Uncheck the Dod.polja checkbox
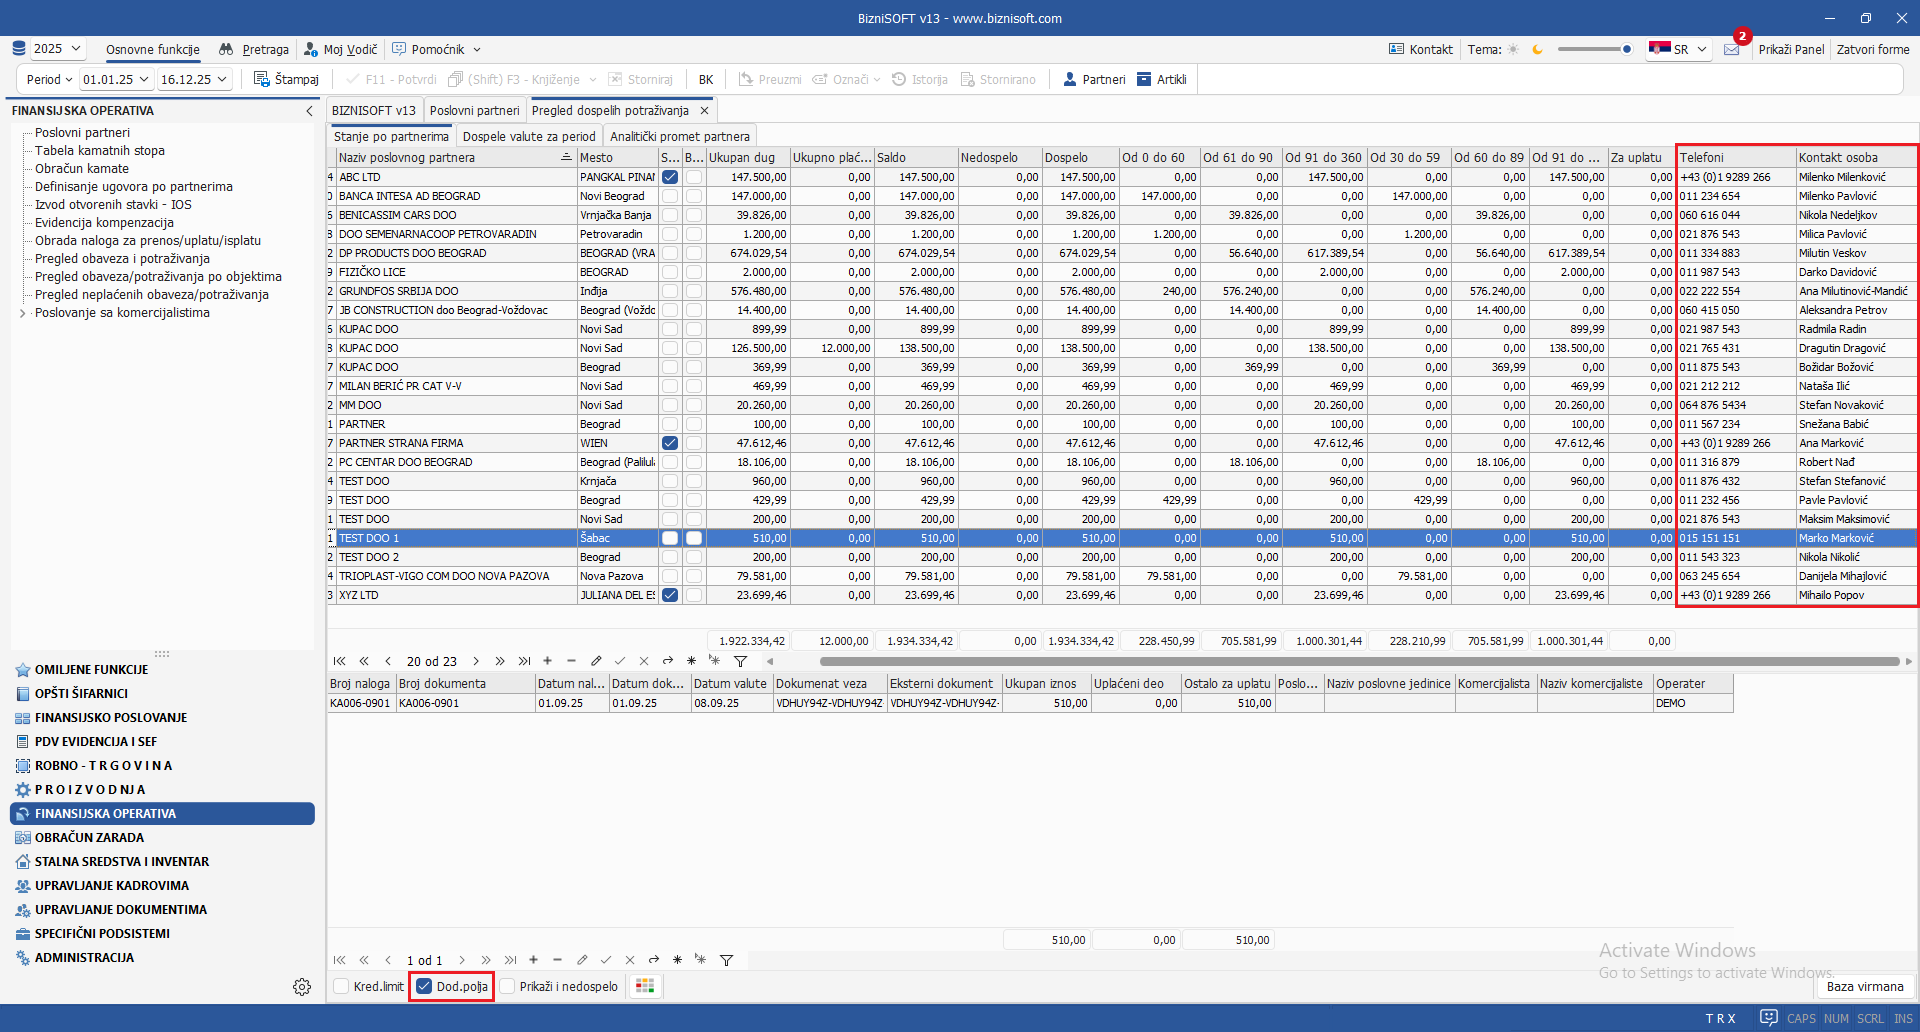The height and width of the screenshot is (1032, 1920). click(424, 986)
